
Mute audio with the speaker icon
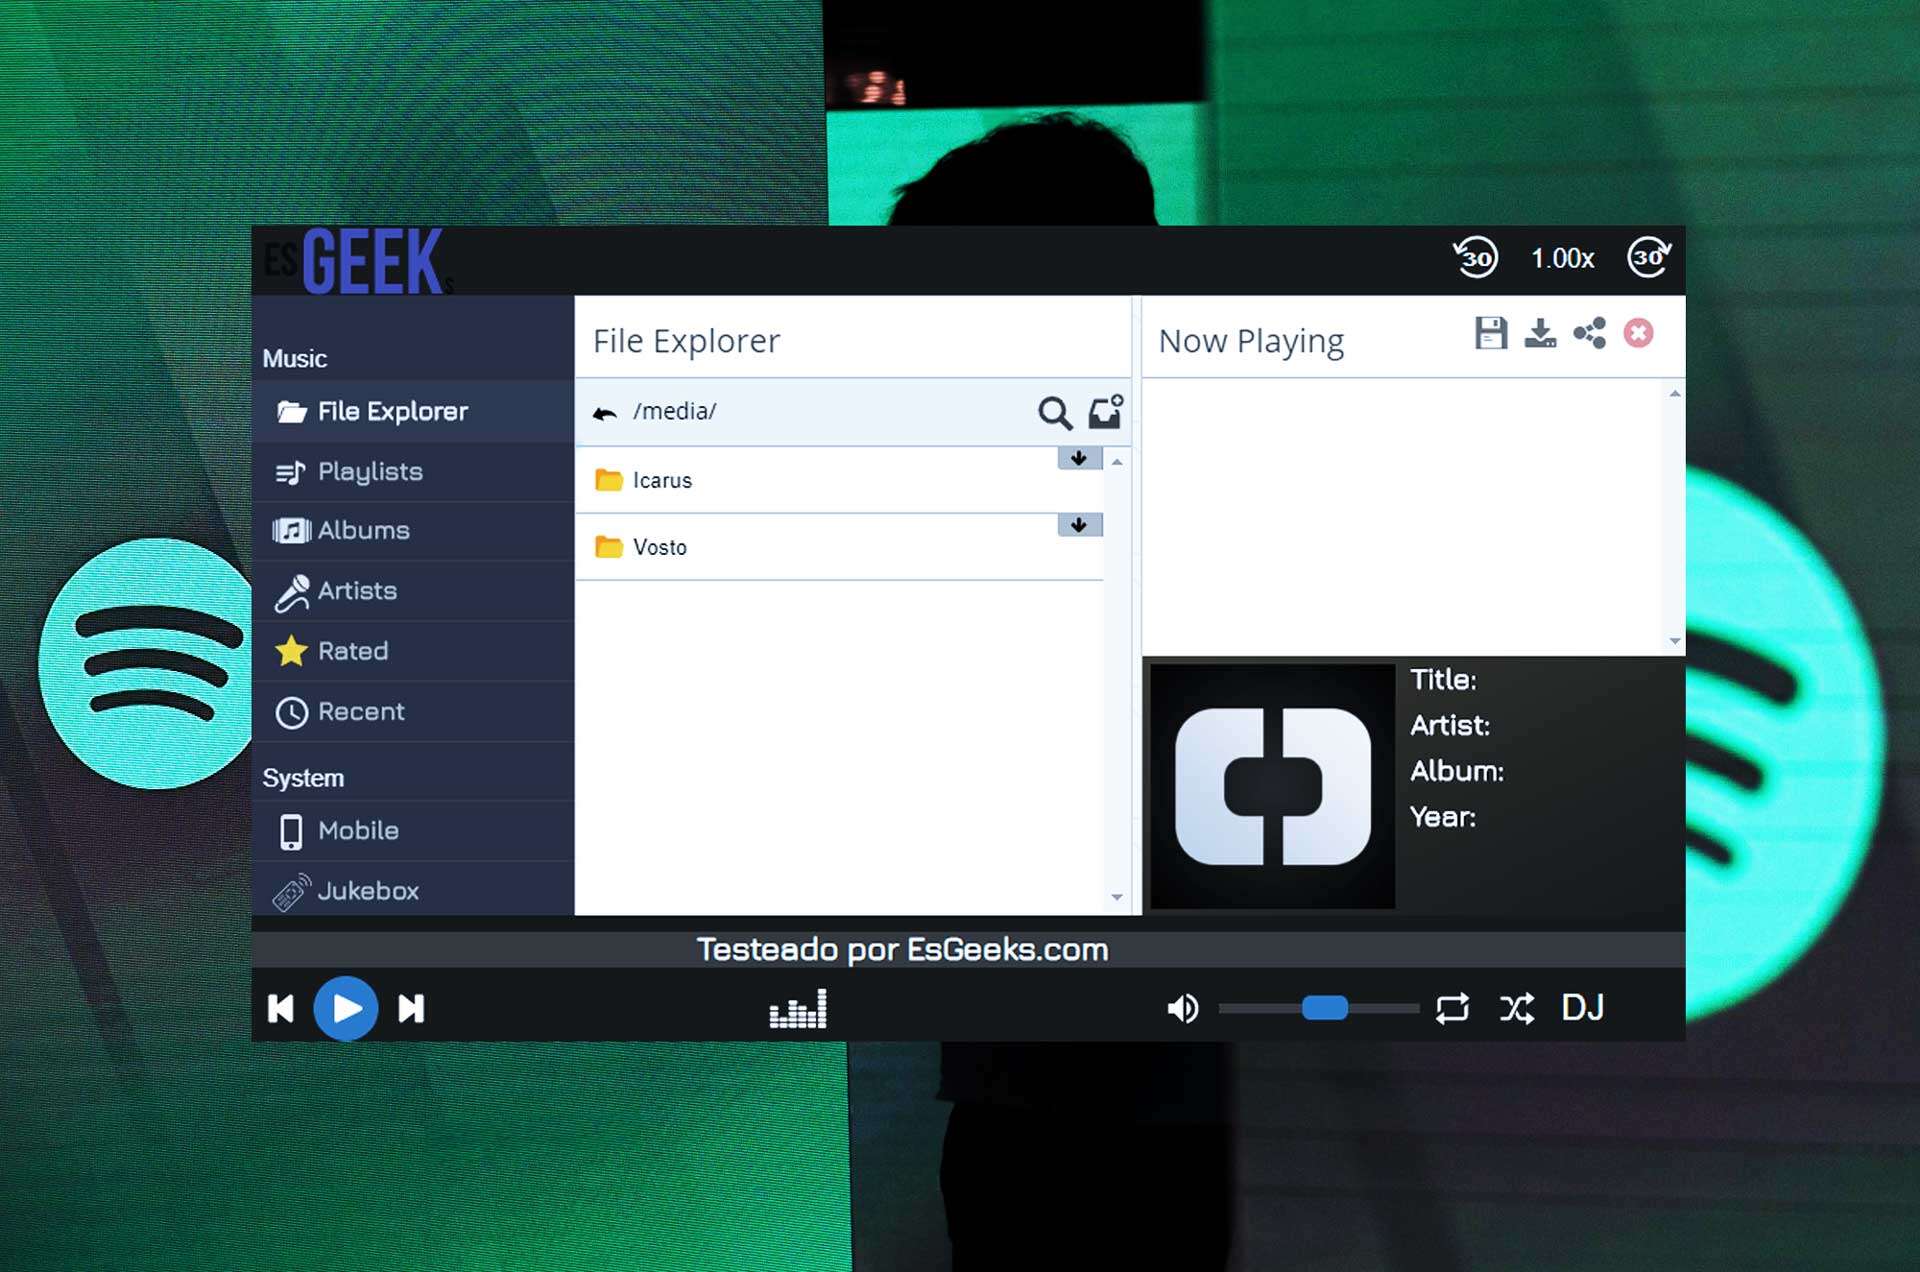click(1184, 1009)
